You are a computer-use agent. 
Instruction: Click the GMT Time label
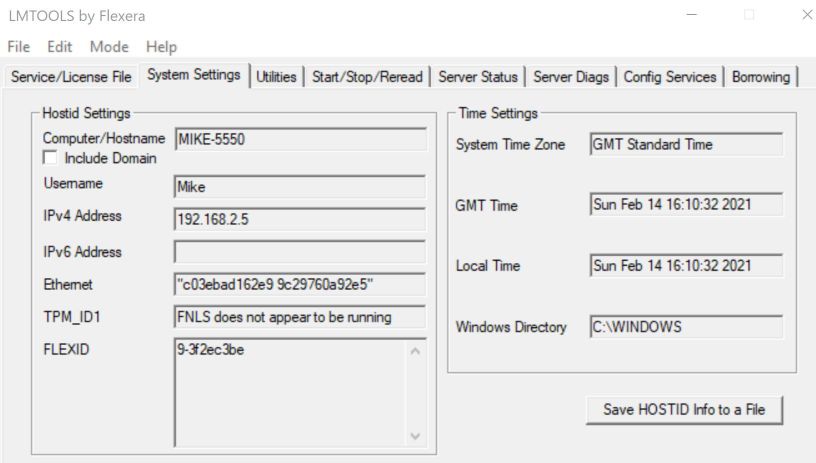[486, 205]
